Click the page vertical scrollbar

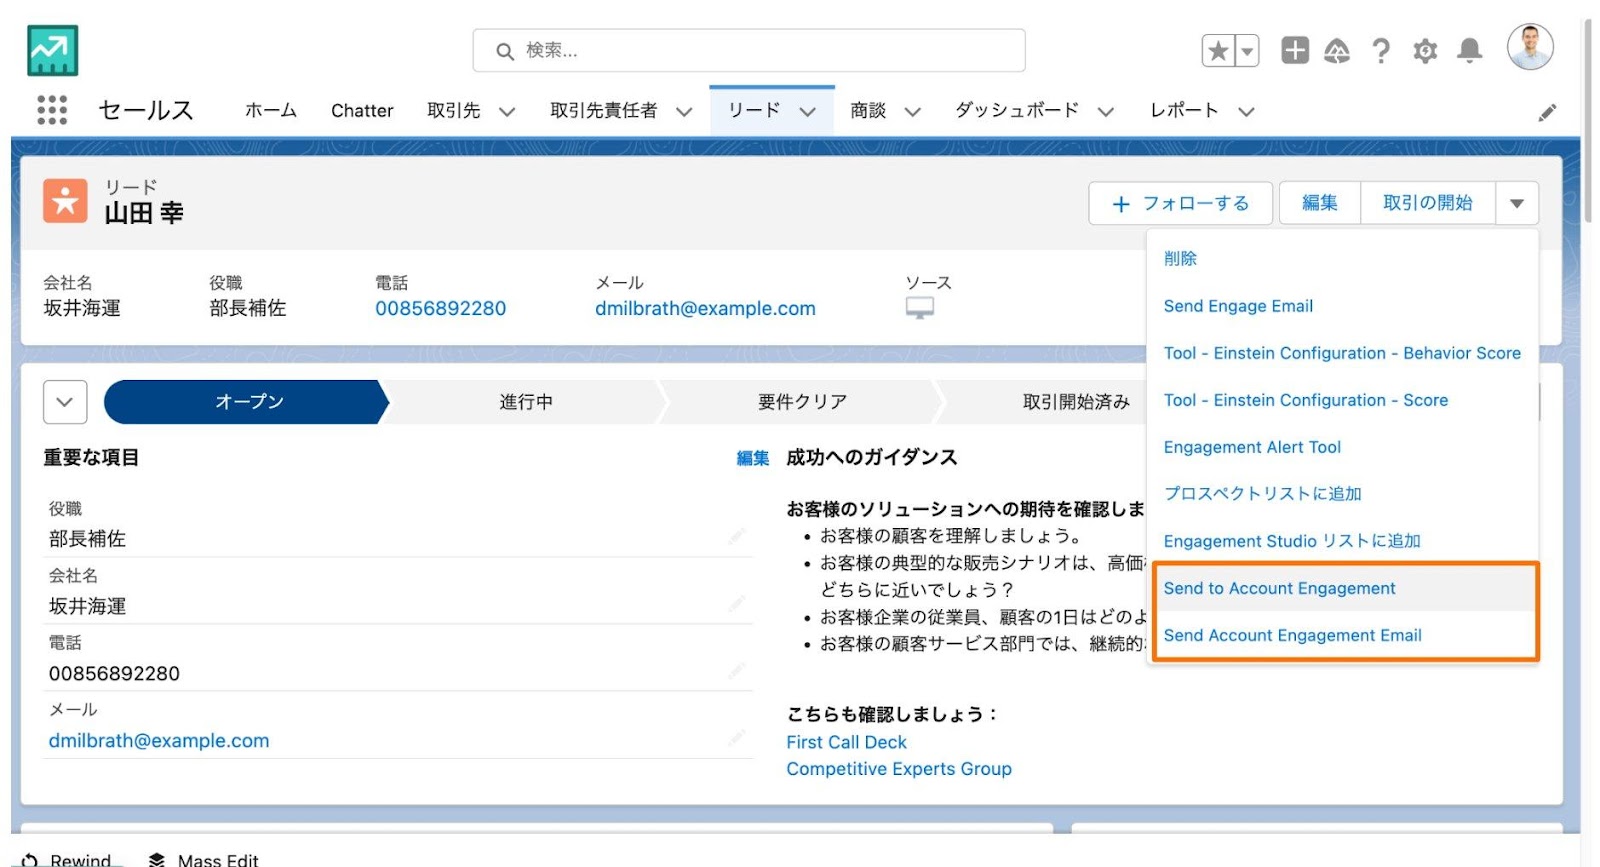tap(1589, 120)
